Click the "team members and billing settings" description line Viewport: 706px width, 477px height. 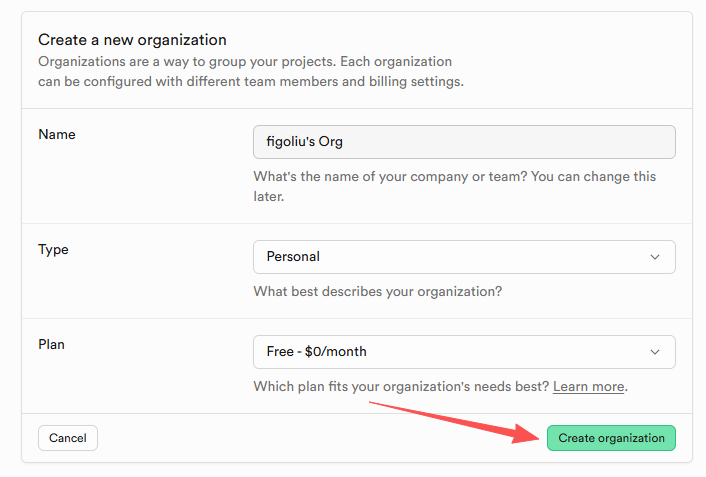251,81
